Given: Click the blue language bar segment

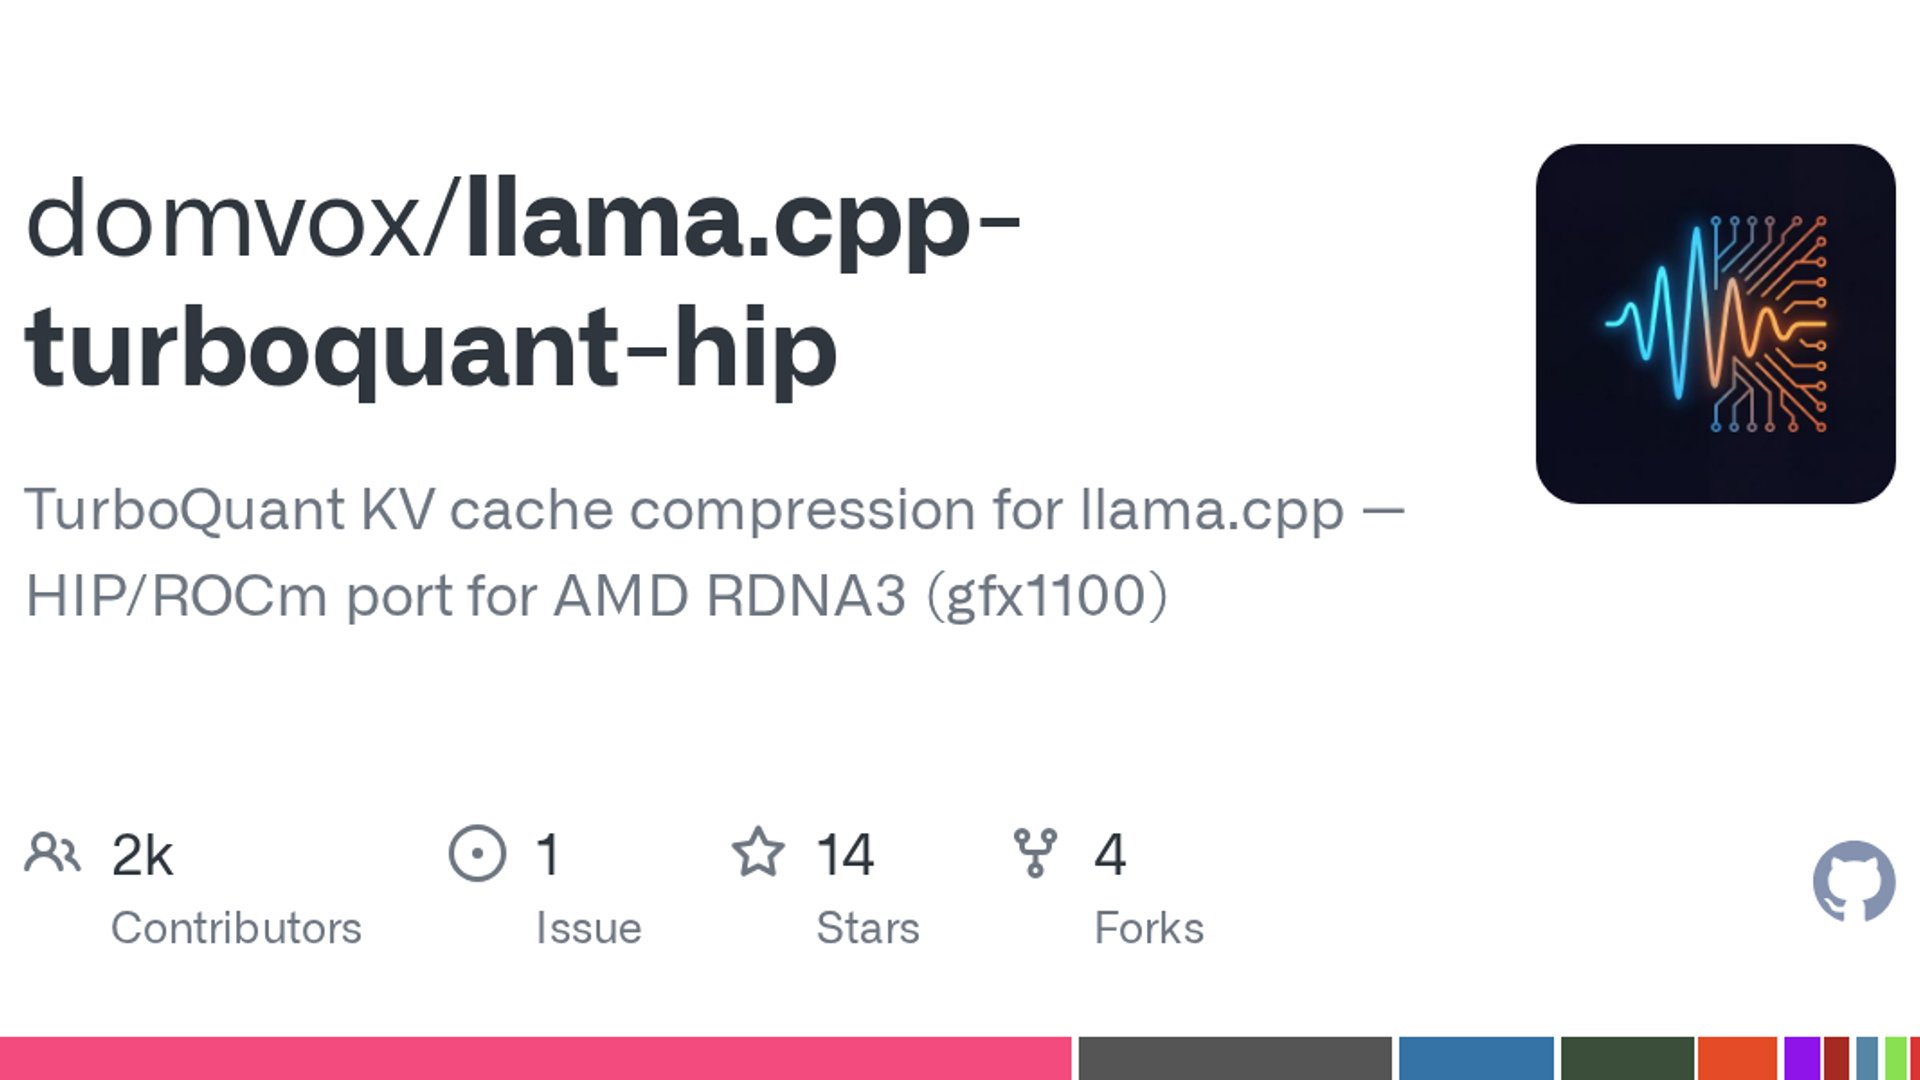Looking at the screenshot, I should (x=1476, y=1058).
